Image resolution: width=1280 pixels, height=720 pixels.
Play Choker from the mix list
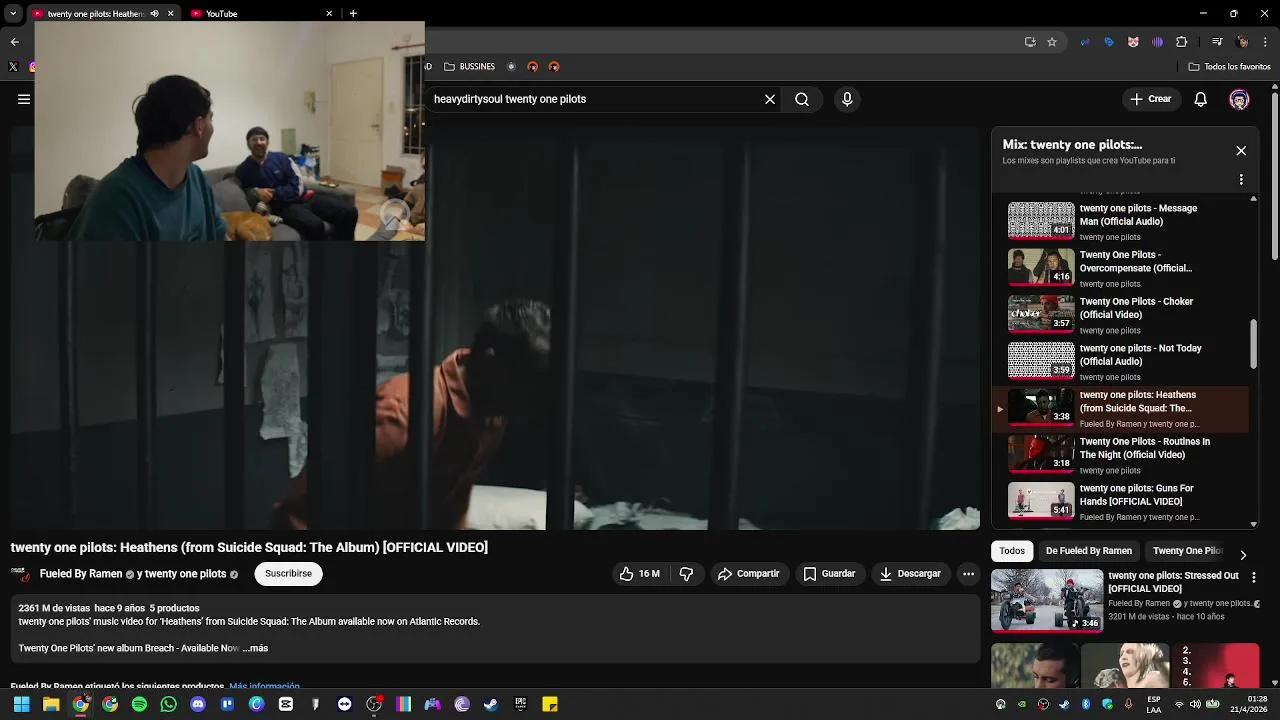click(1120, 314)
